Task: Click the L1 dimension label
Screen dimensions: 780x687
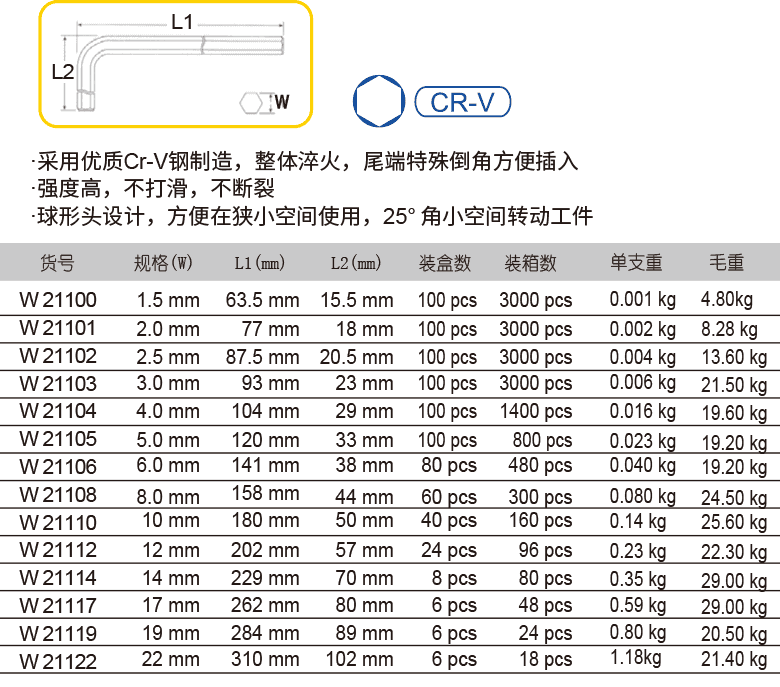Action: (x=182, y=22)
